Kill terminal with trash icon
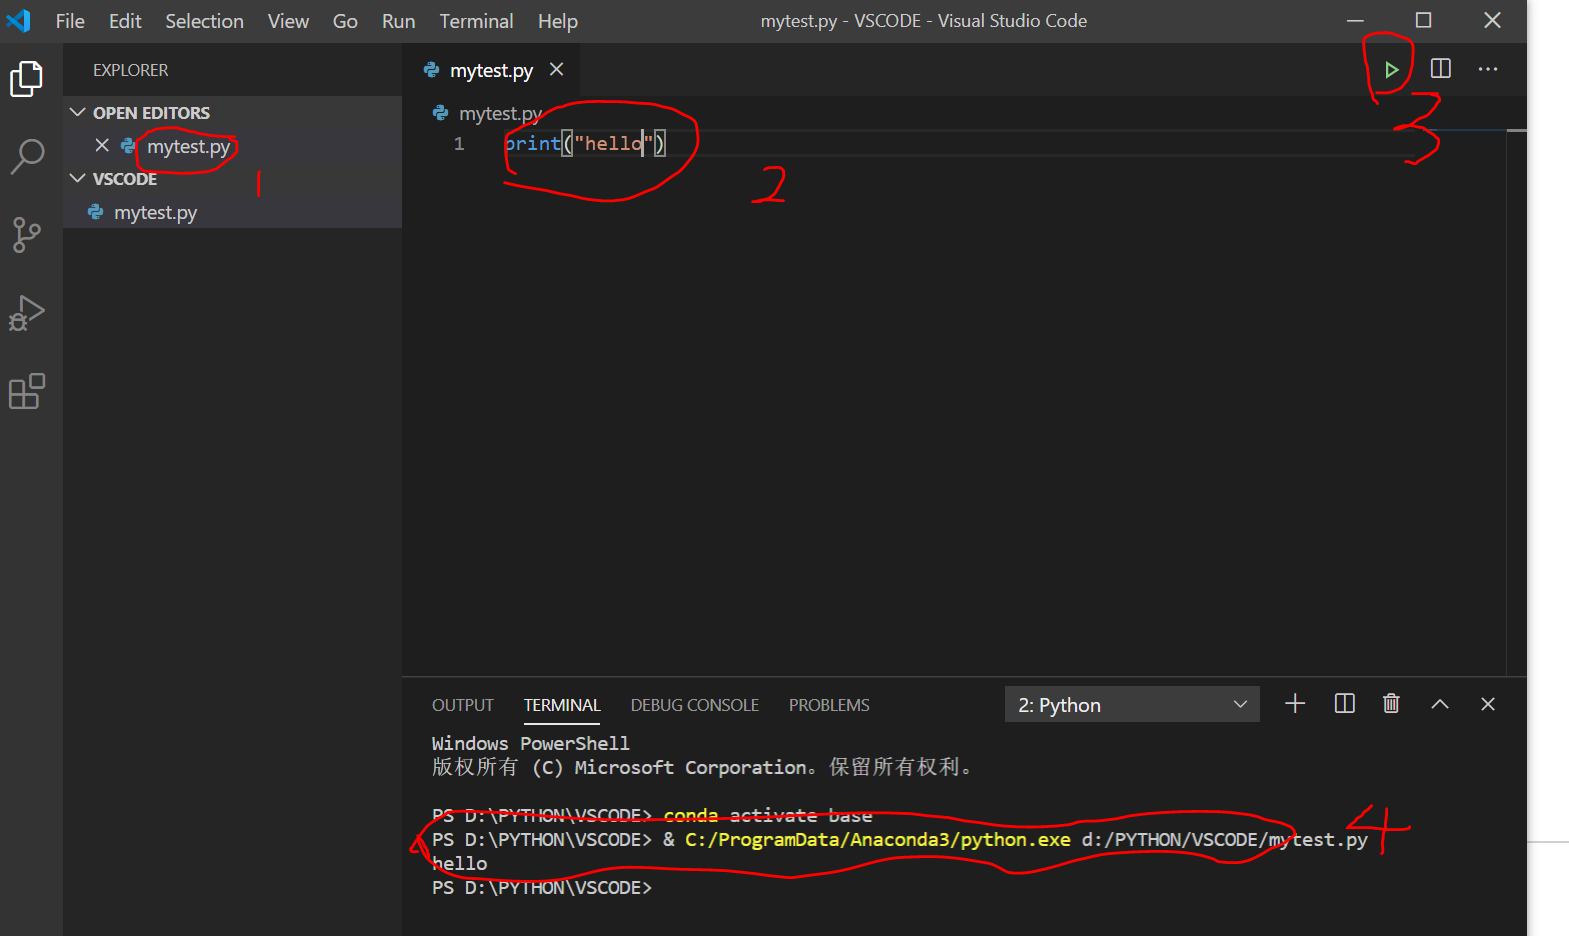The height and width of the screenshot is (936, 1569). [x=1391, y=704]
